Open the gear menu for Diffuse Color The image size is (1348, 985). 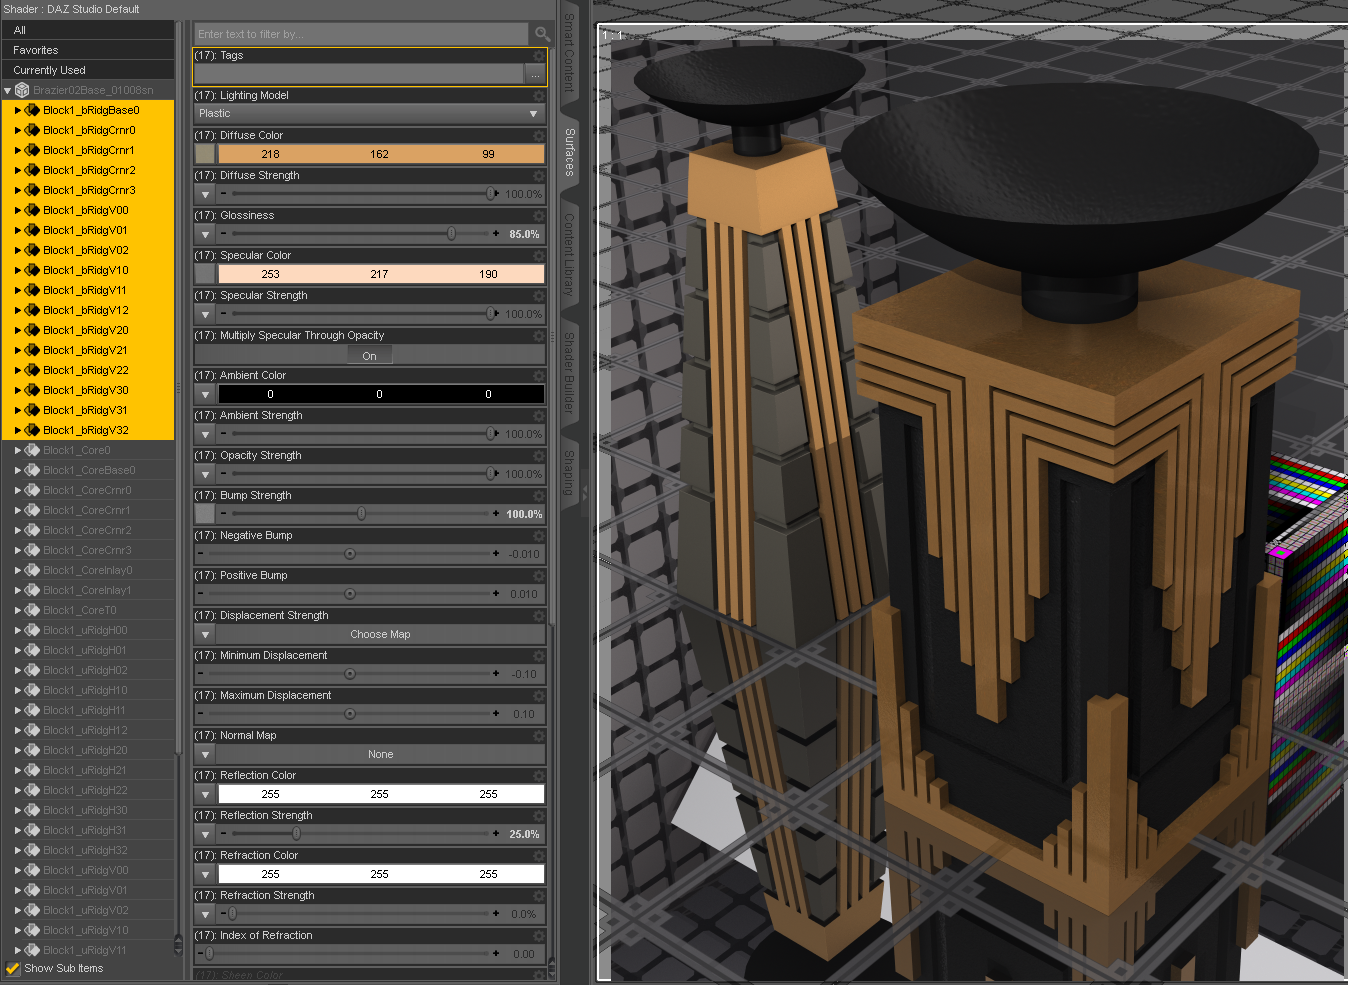(x=539, y=135)
